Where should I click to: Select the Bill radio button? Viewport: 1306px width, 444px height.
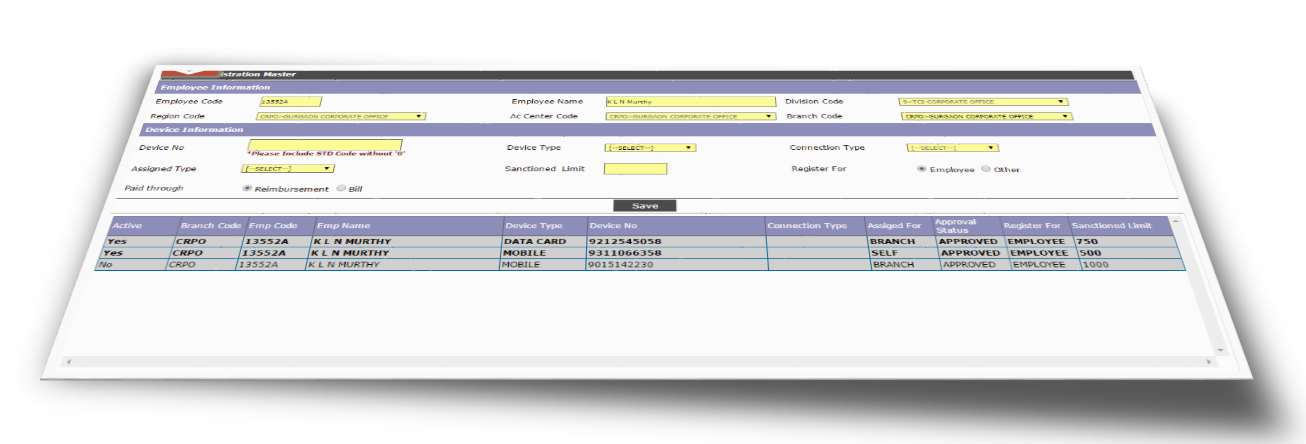tap(341, 188)
